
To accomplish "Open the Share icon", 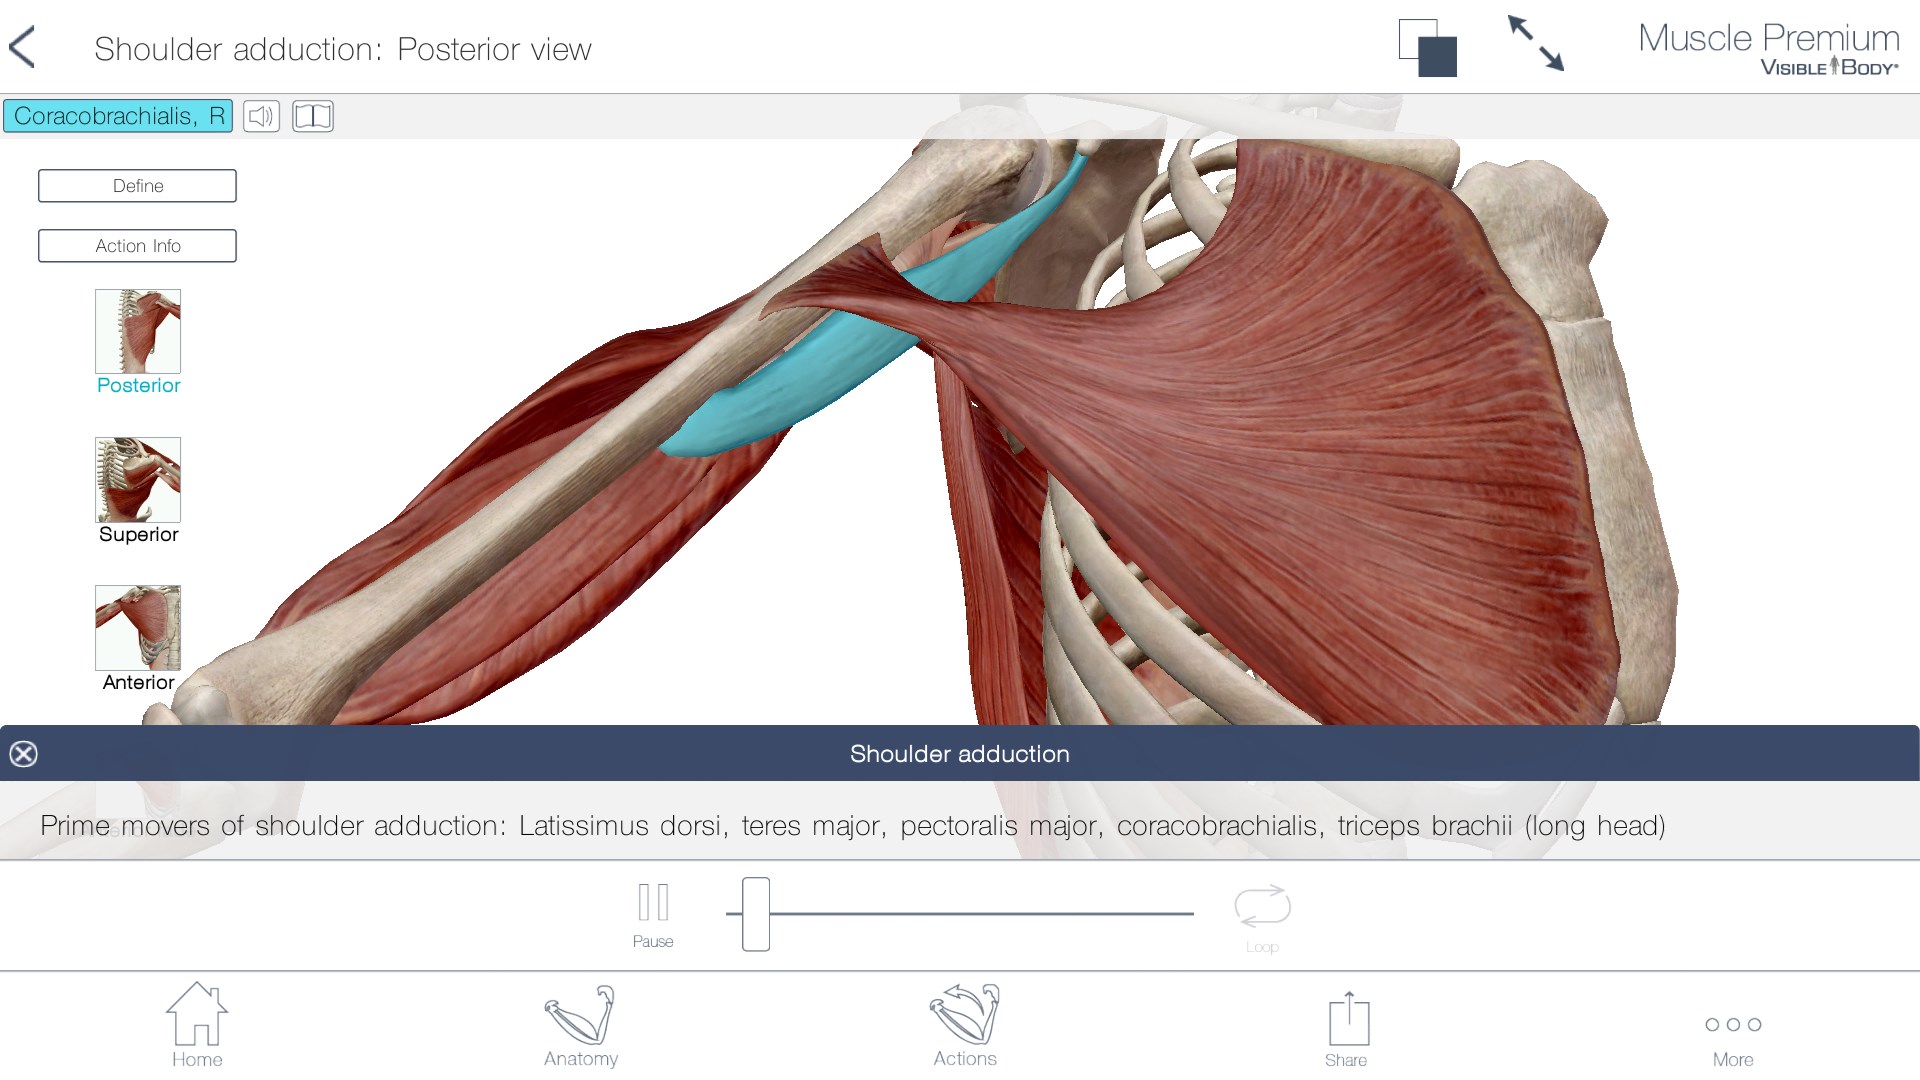I will (1347, 1030).
